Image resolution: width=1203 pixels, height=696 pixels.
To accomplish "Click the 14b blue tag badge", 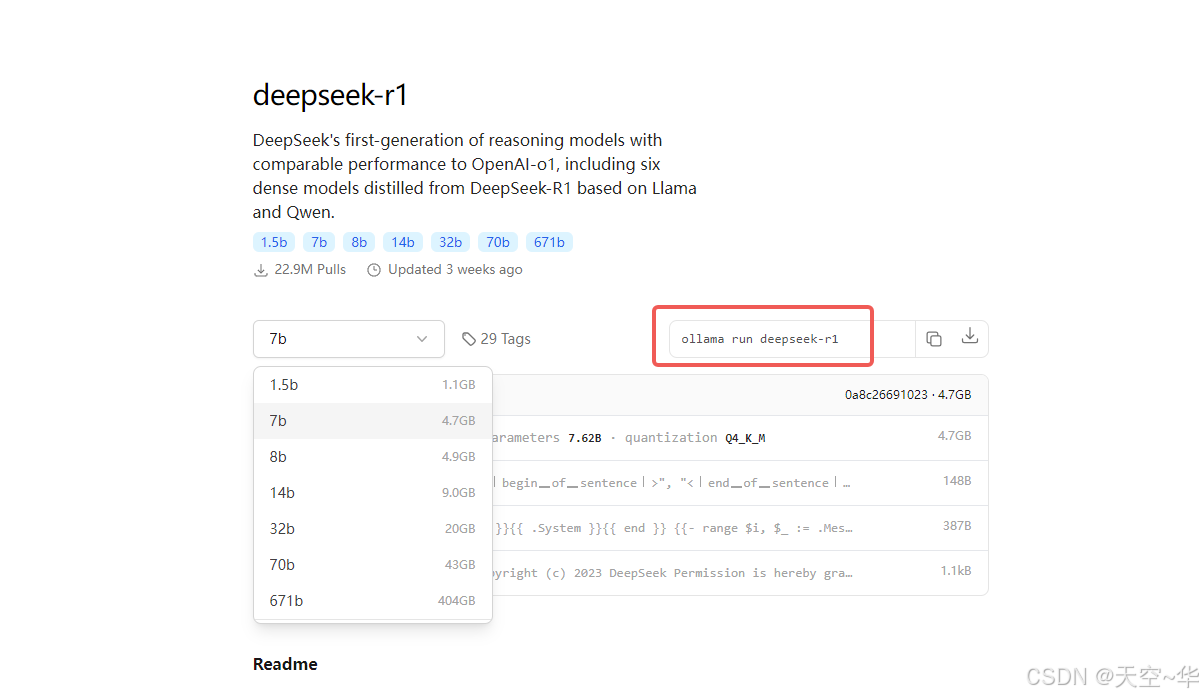I will point(403,242).
